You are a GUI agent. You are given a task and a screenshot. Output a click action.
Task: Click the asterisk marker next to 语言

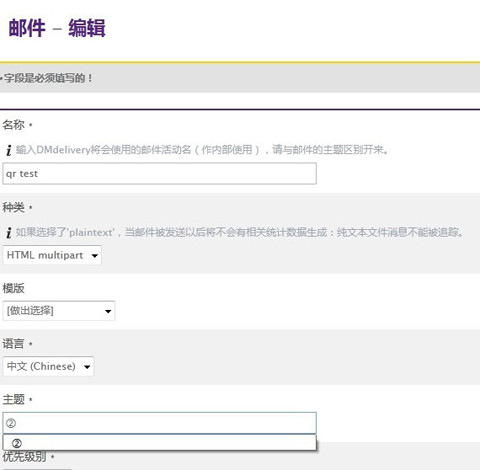(x=31, y=343)
